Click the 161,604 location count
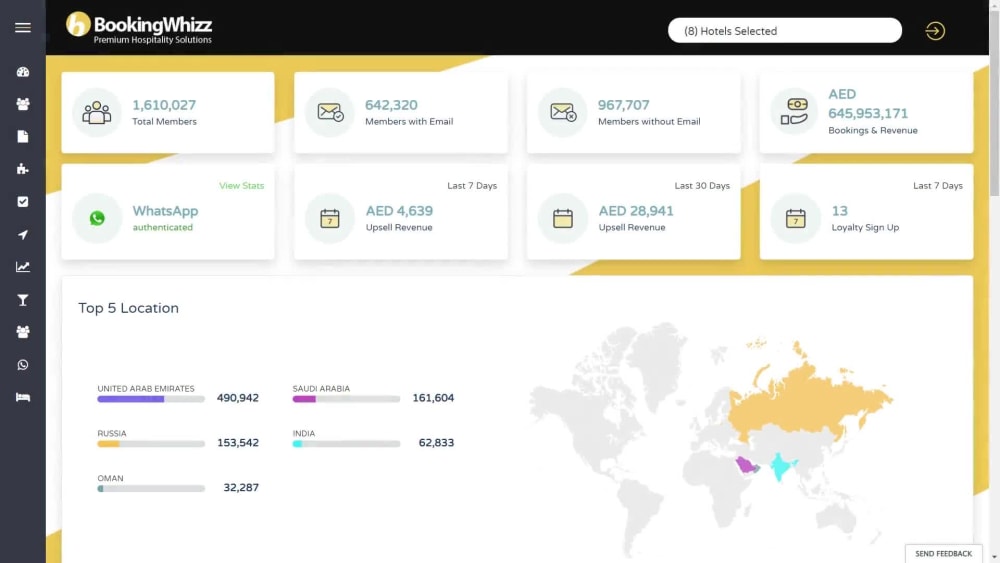 433,398
